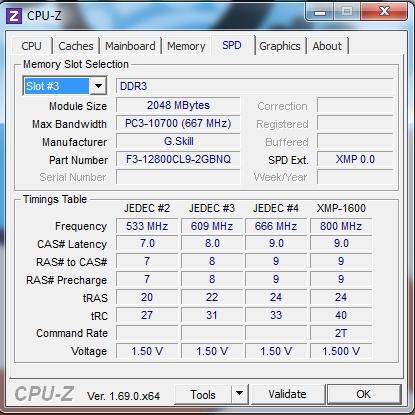
Task: Select the 533 MHz frequency cell
Action: tap(147, 226)
